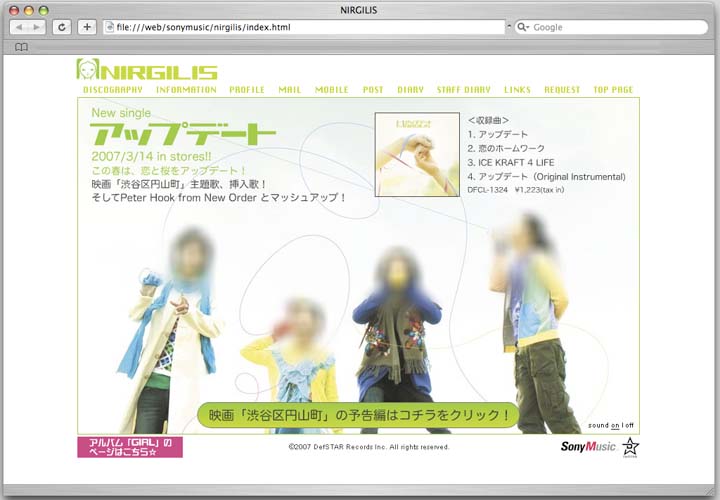Image resolution: width=720 pixels, height=500 pixels.
Task: Open the Google search magnifier dropdown
Action: point(524,27)
